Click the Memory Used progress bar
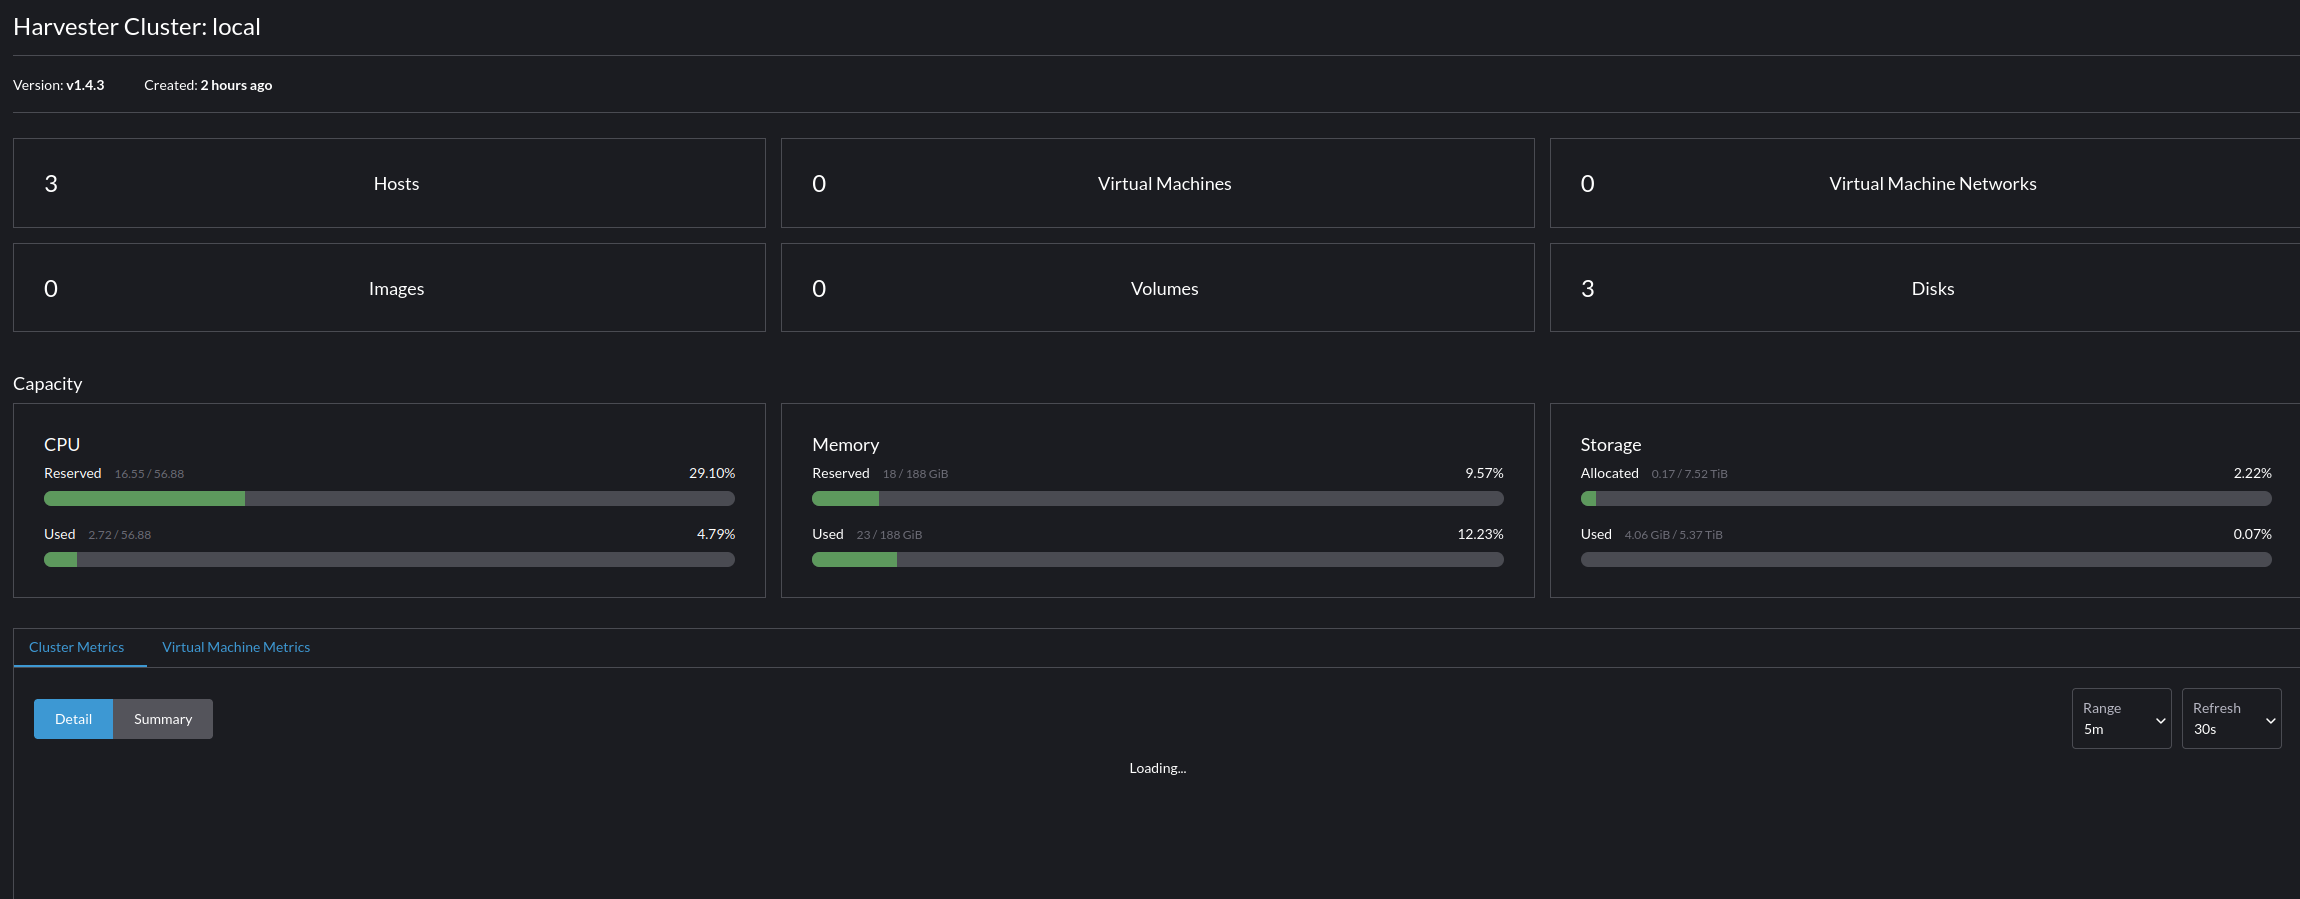 coord(1157,560)
